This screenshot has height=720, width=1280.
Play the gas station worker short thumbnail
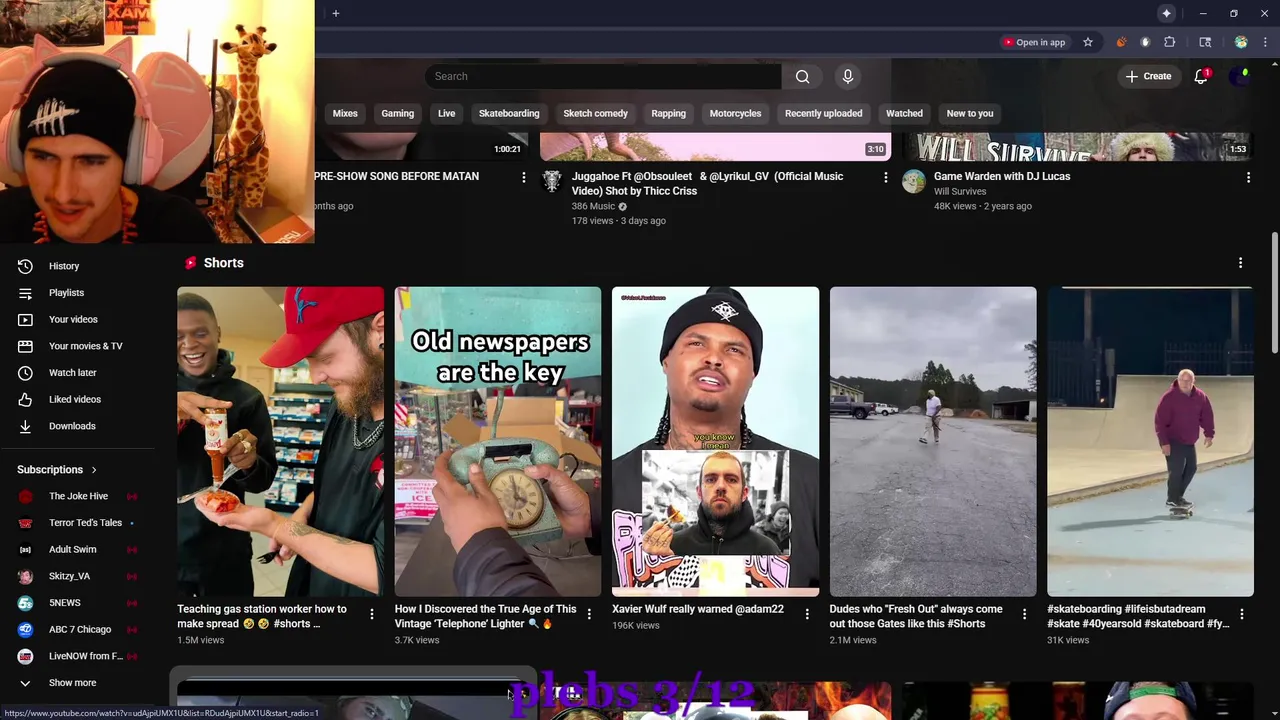(280, 441)
